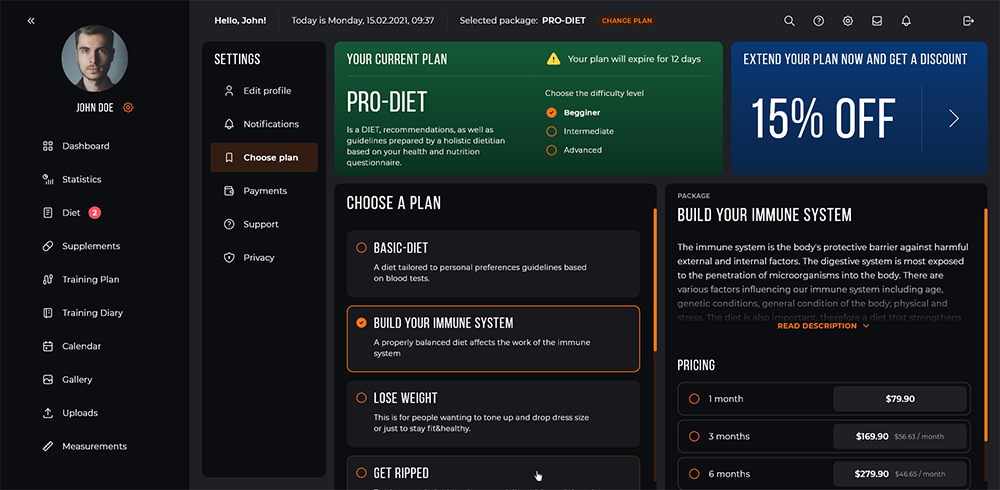The image size is (1000, 490).
Task: Click the plan list orange scrollbar
Action: (654, 279)
